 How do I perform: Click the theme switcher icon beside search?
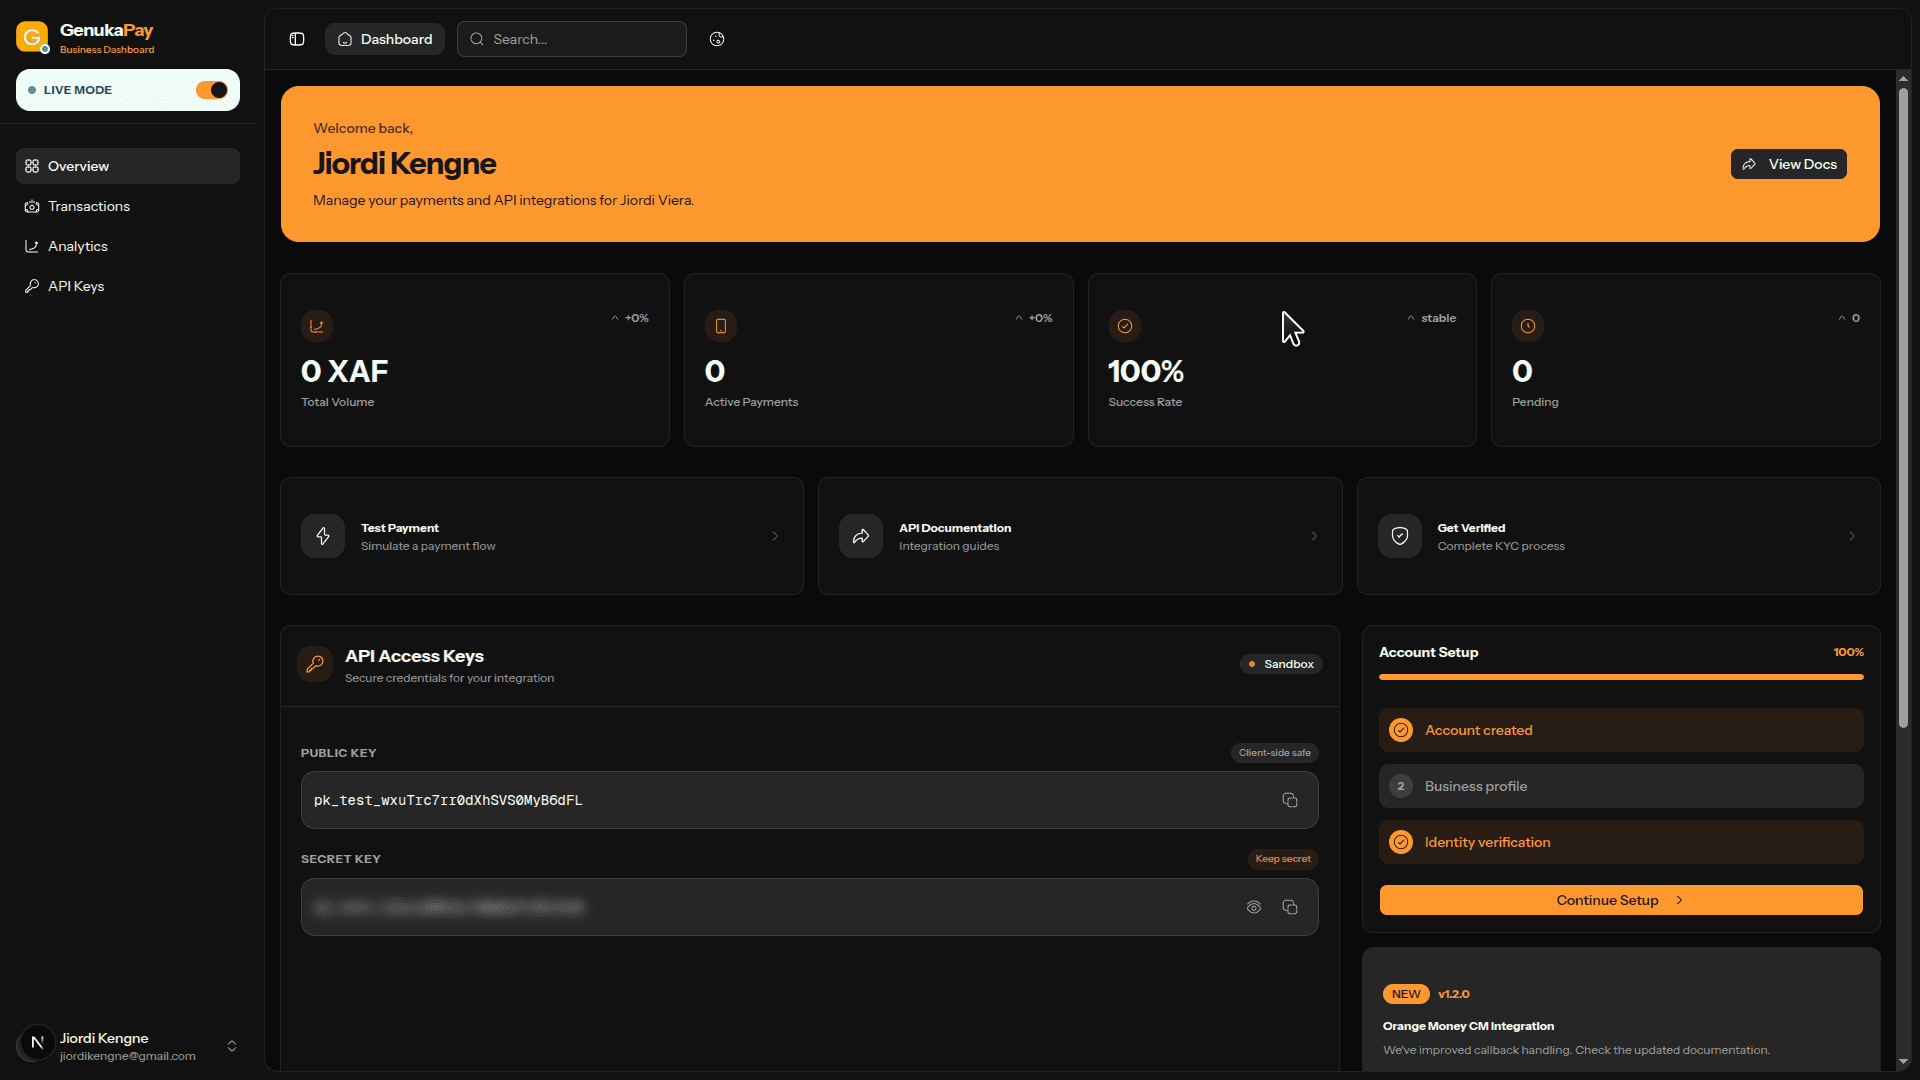[717, 39]
